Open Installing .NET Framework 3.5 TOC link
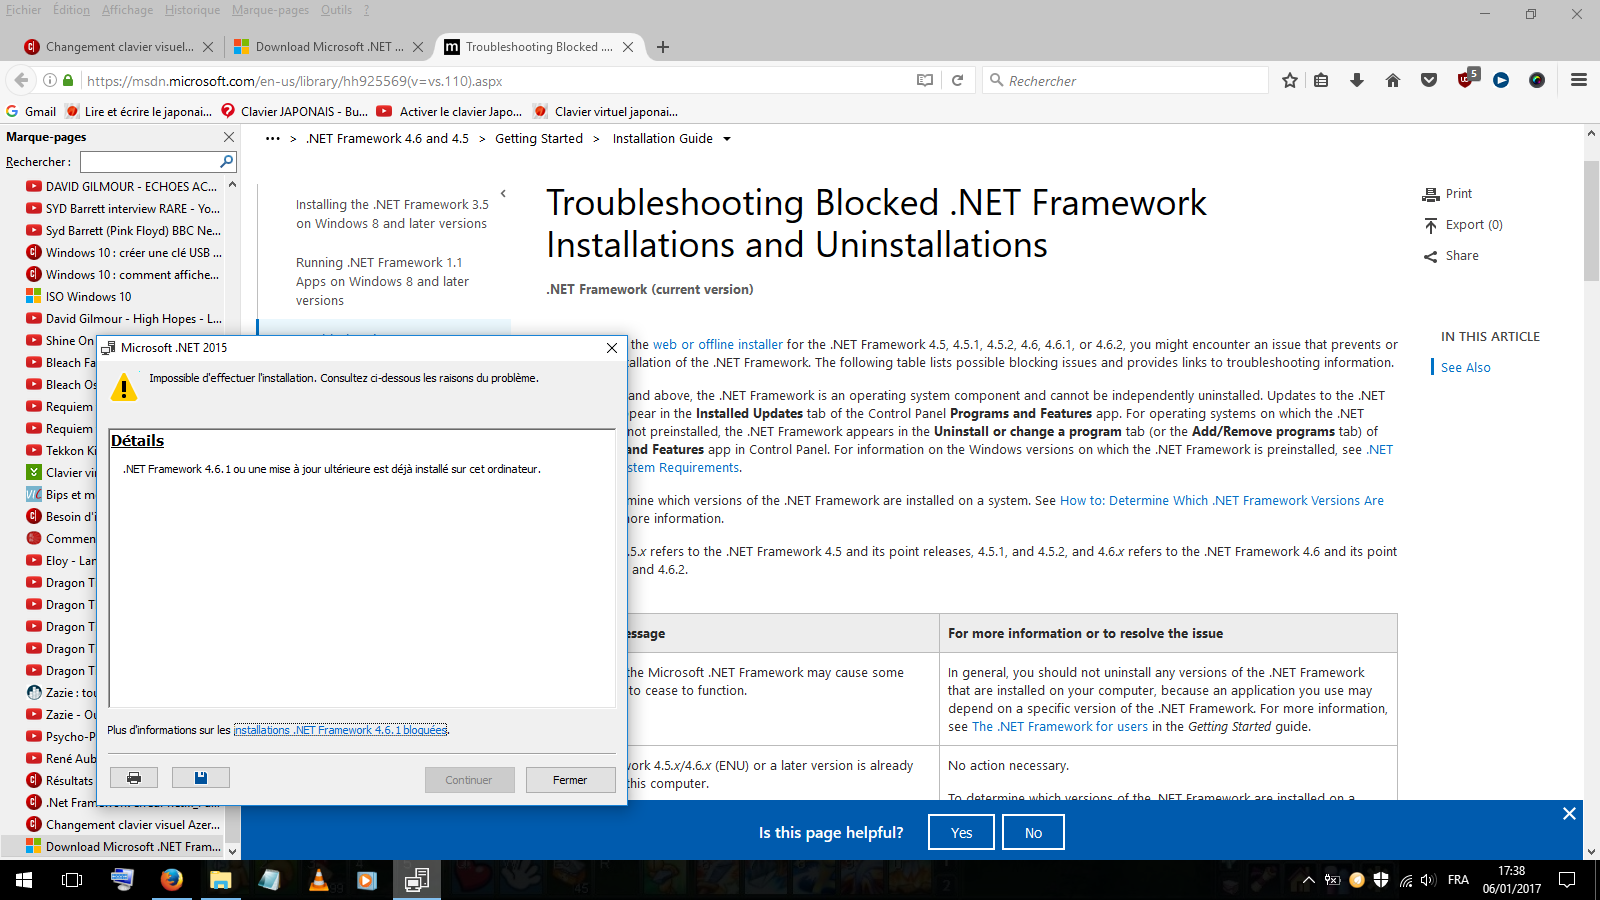The width and height of the screenshot is (1600, 900). pyautogui.click(x=392, y=214)
